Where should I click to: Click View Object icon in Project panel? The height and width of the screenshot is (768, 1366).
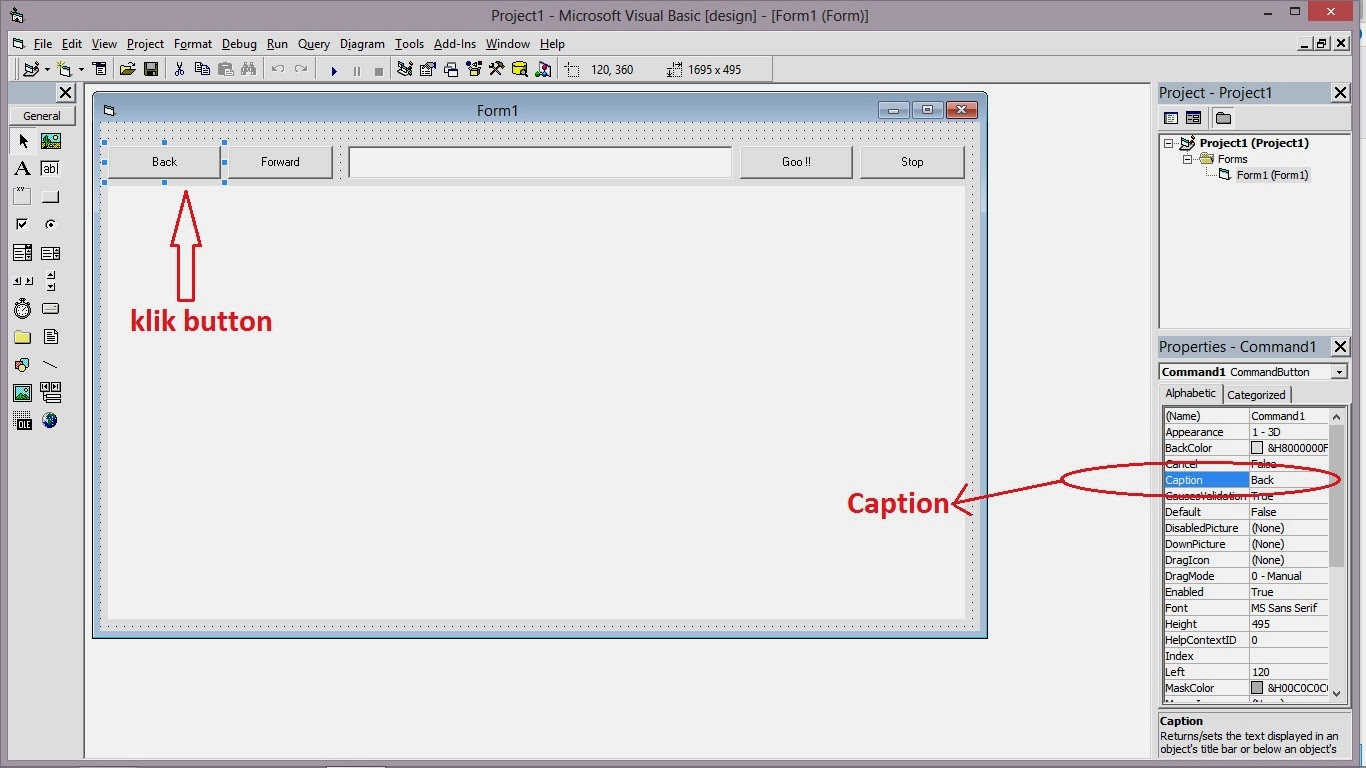click(1193, 118)
